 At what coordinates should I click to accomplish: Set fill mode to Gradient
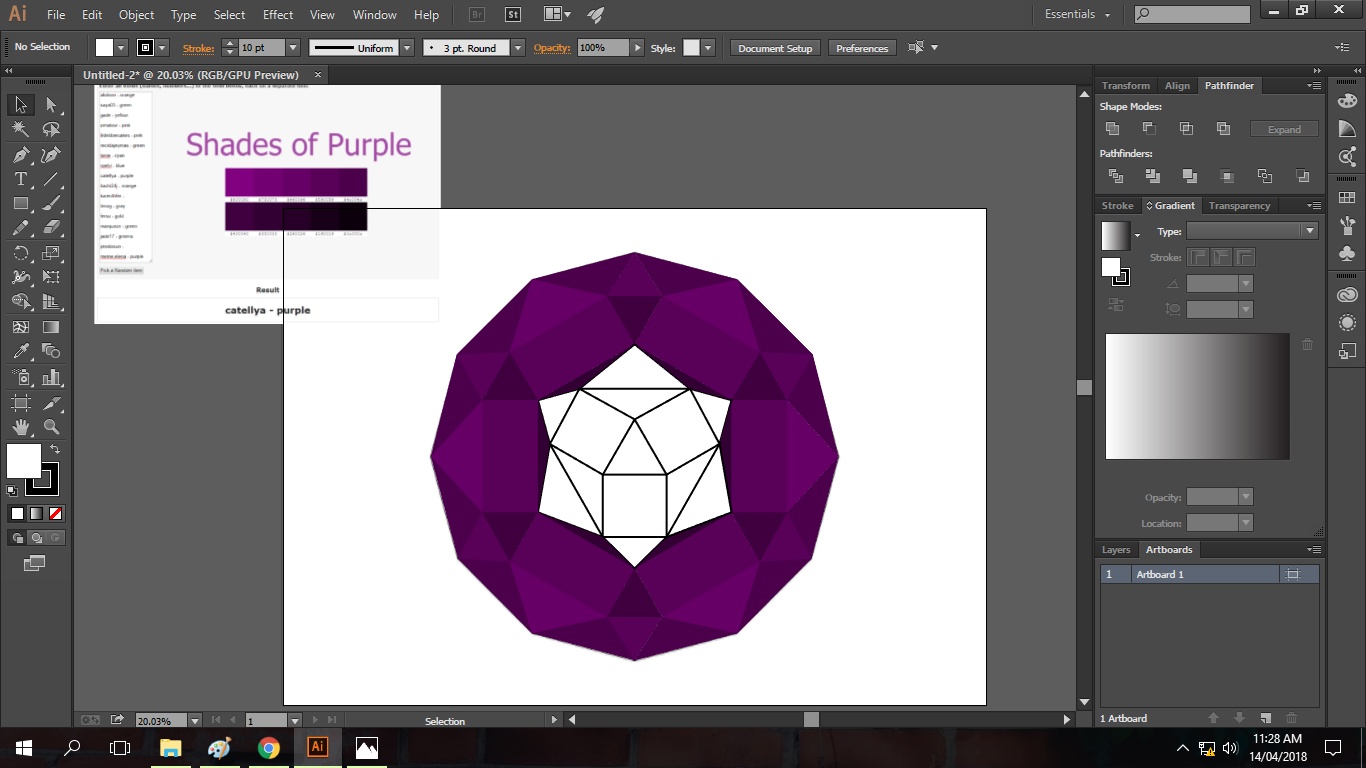[37, 513]
